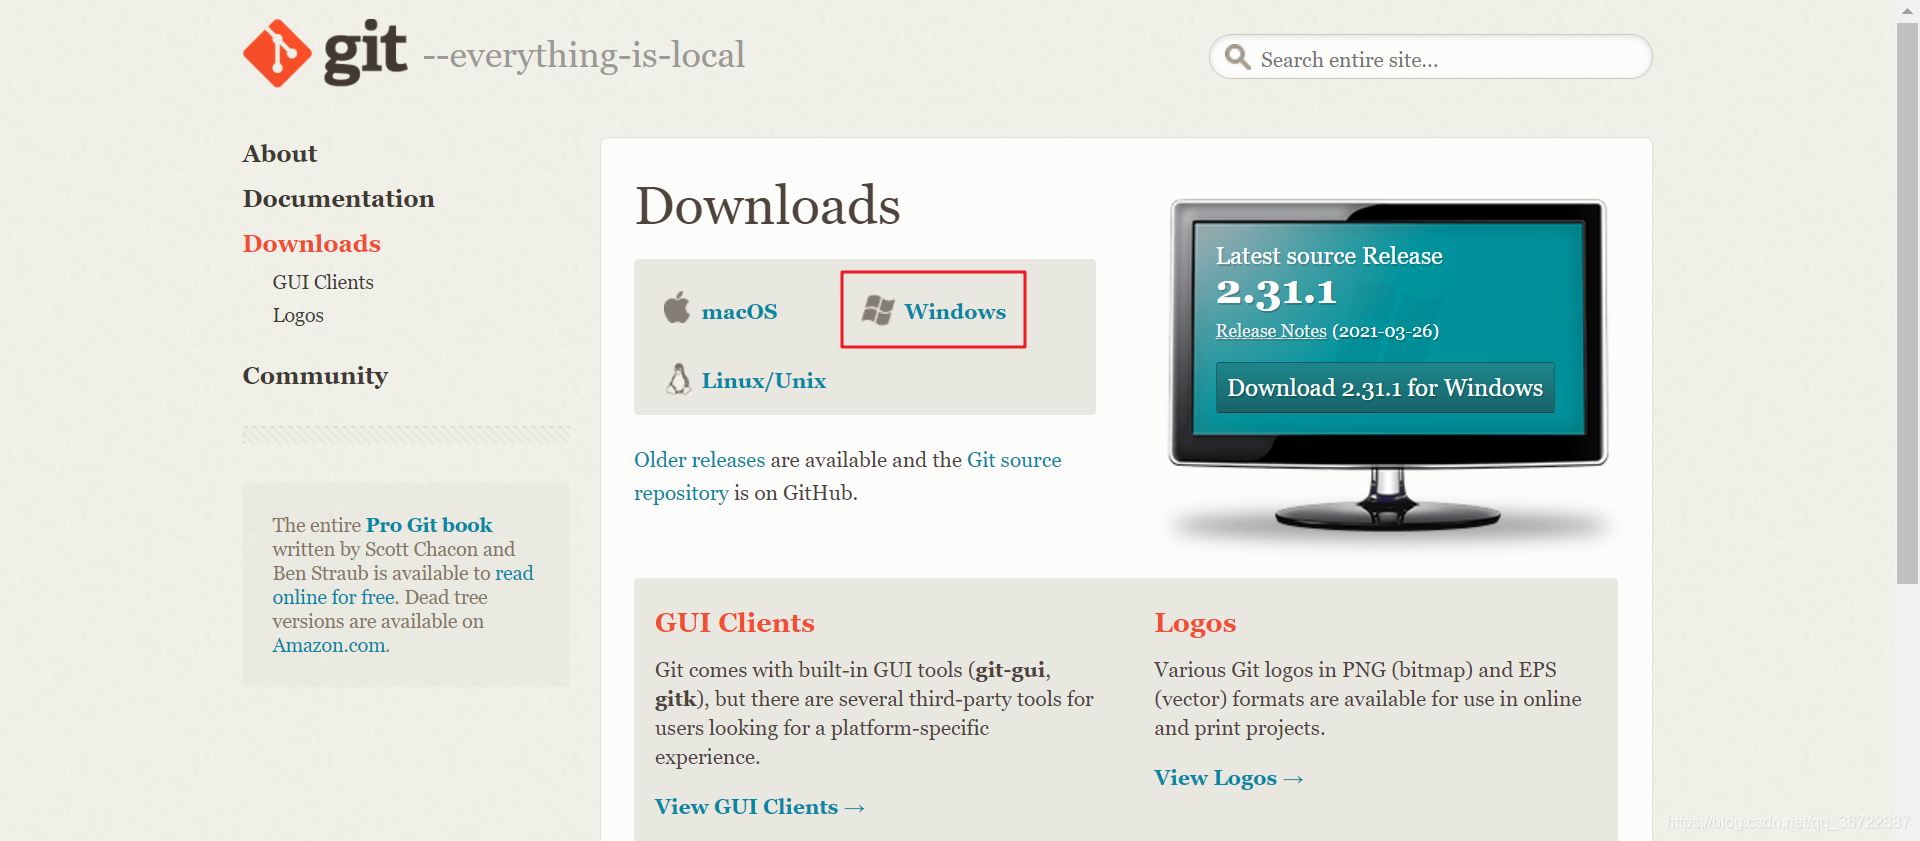Click the View GUI Clients arrow link

coord(760,807)
